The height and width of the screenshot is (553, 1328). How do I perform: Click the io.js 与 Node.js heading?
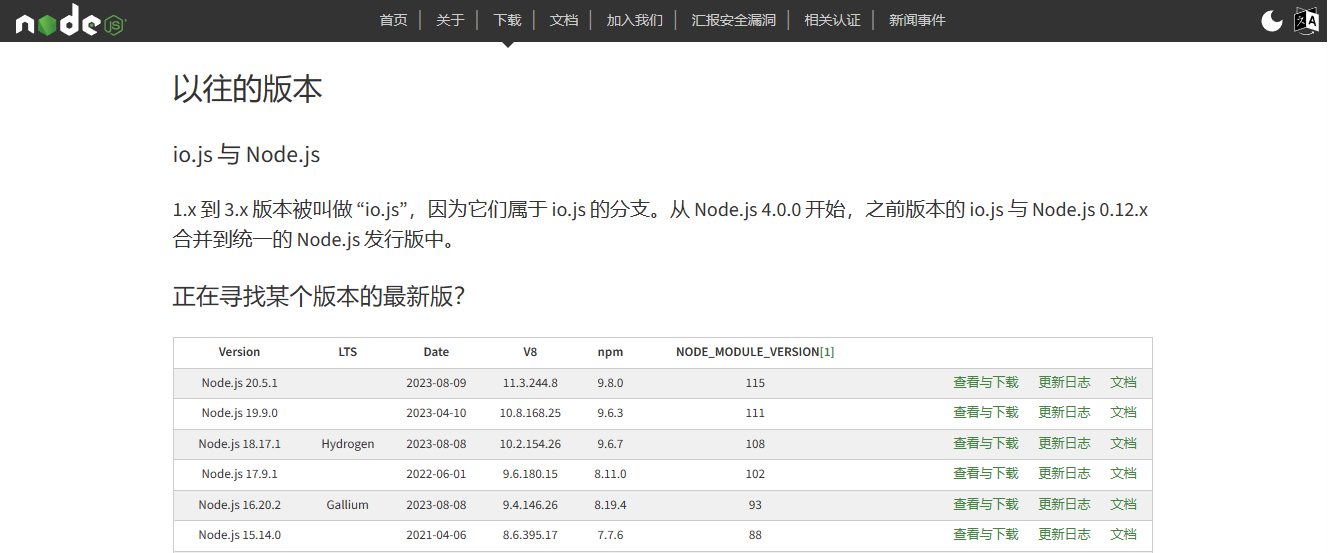(x=246, y=155)
